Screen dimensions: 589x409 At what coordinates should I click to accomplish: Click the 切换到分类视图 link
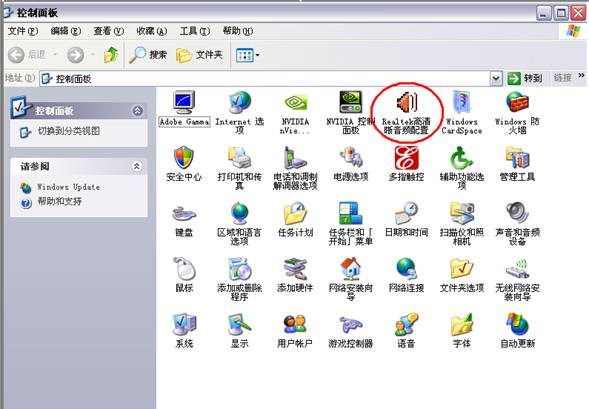pyautogui.click(x=69, y=131)
